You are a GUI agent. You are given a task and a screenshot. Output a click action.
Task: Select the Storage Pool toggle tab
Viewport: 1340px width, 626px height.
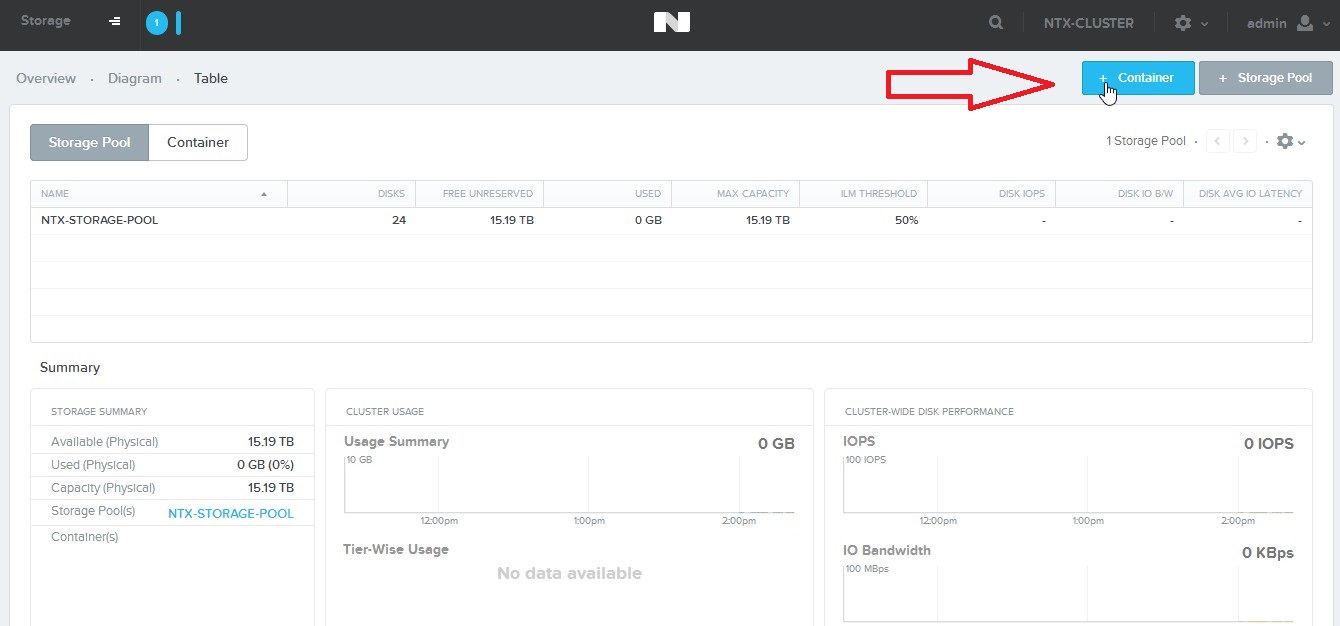[89, 142]
